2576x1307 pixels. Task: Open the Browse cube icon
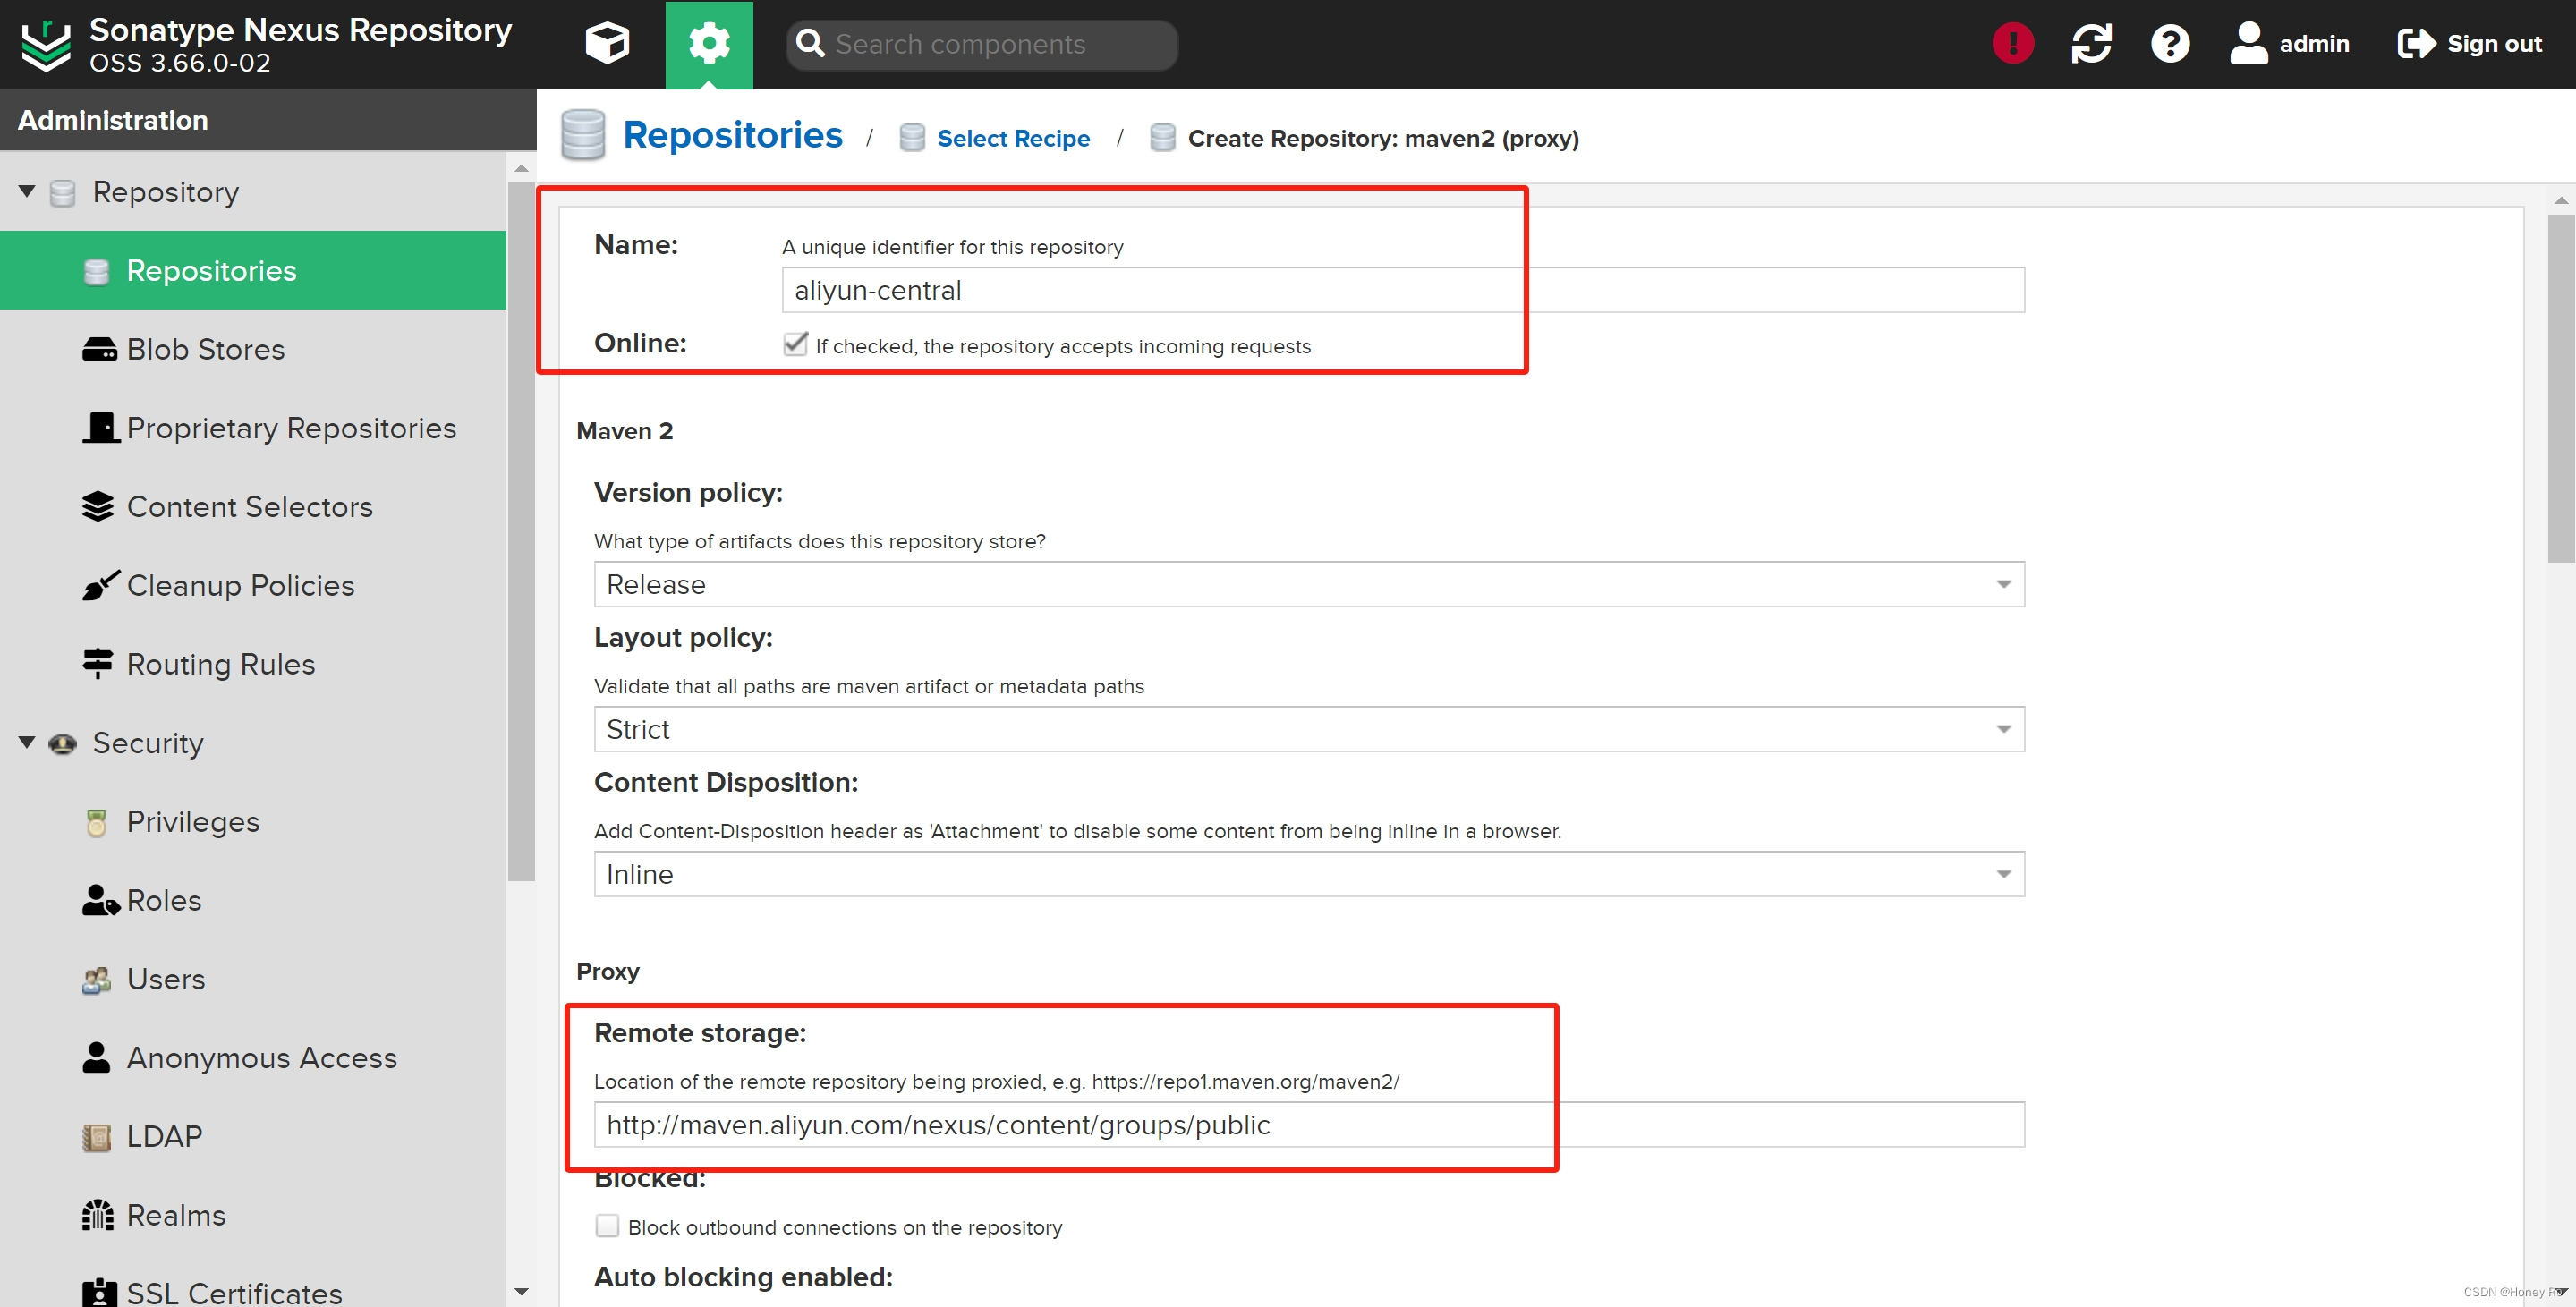tap(607, 44)
